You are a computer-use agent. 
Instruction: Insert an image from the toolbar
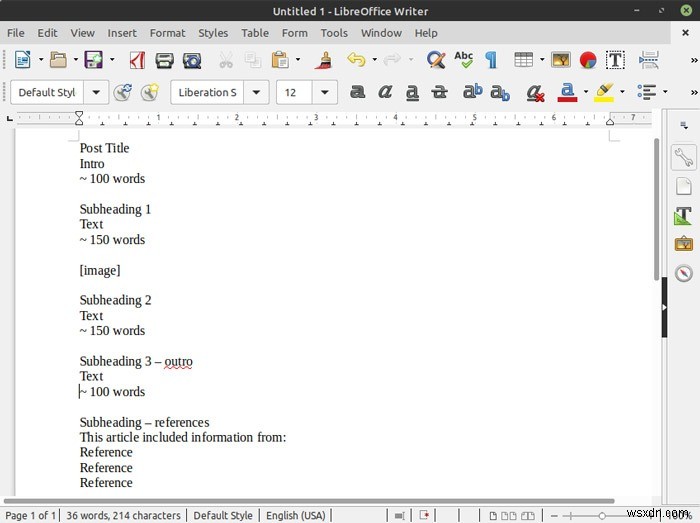(x=561, y=60)
